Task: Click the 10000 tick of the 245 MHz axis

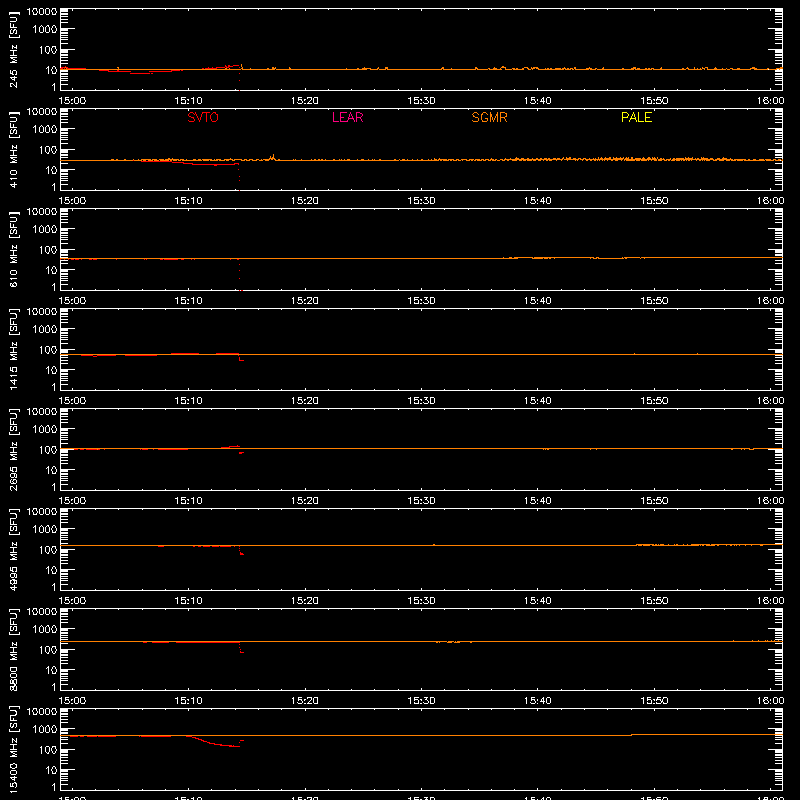Action: pos(42,12)
